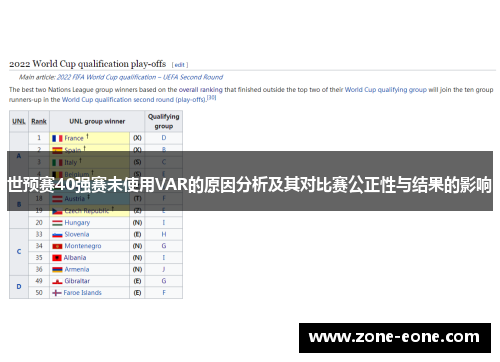
Task: Click the Gibraltar flag icon
Action: pos(57,281)
